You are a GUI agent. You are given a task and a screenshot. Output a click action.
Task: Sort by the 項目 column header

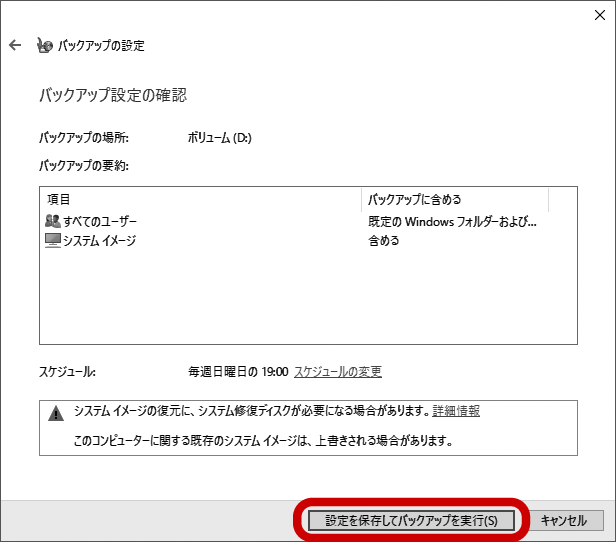(200, 199)
